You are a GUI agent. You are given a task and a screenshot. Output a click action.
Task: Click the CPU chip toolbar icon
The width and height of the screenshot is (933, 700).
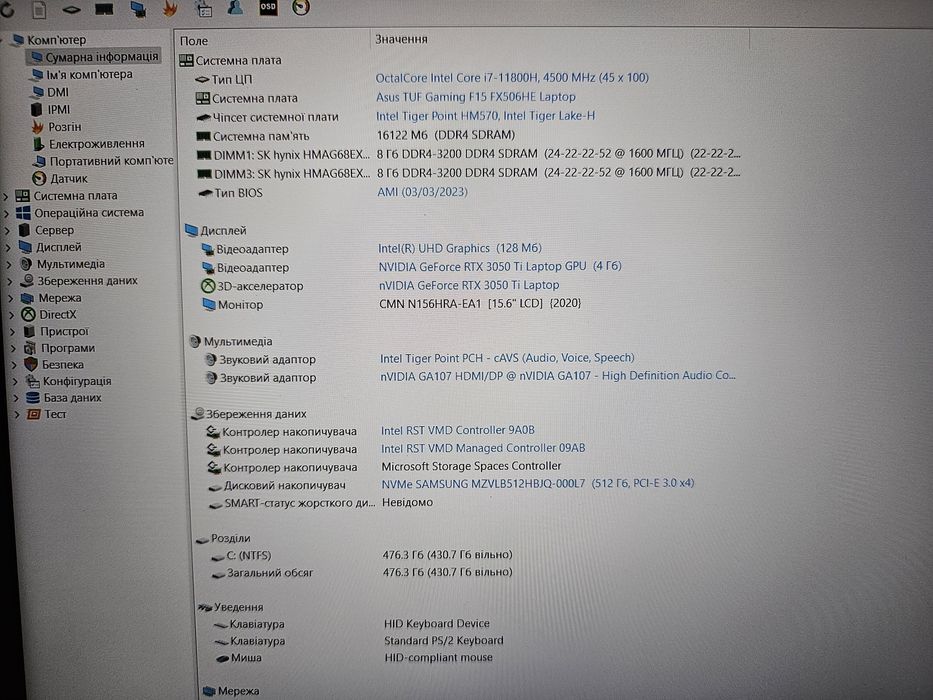[x=71, y=10]
